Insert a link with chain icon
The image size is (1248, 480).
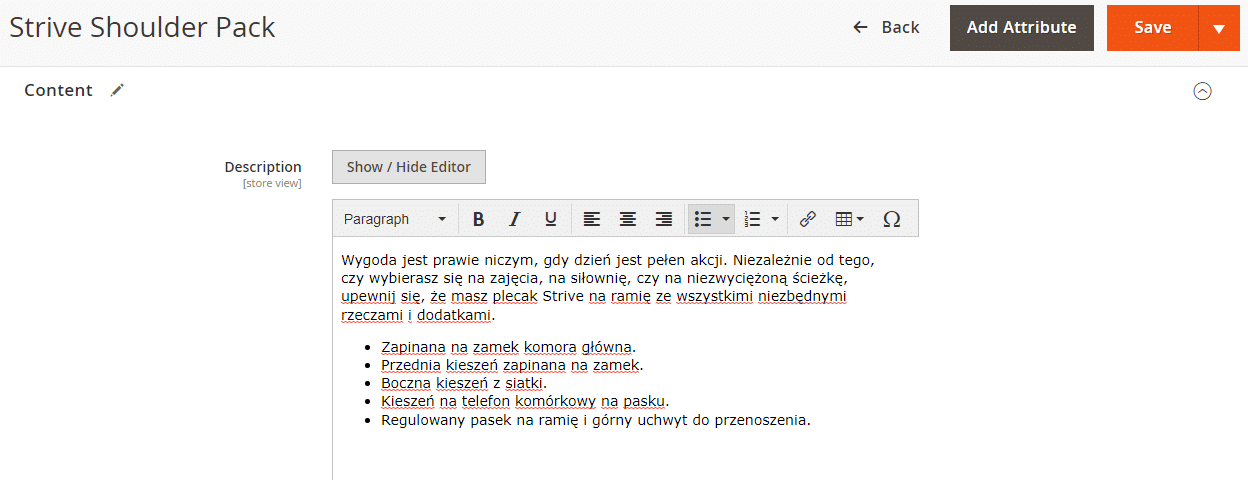pyautogui.click(x=808, y=219)
